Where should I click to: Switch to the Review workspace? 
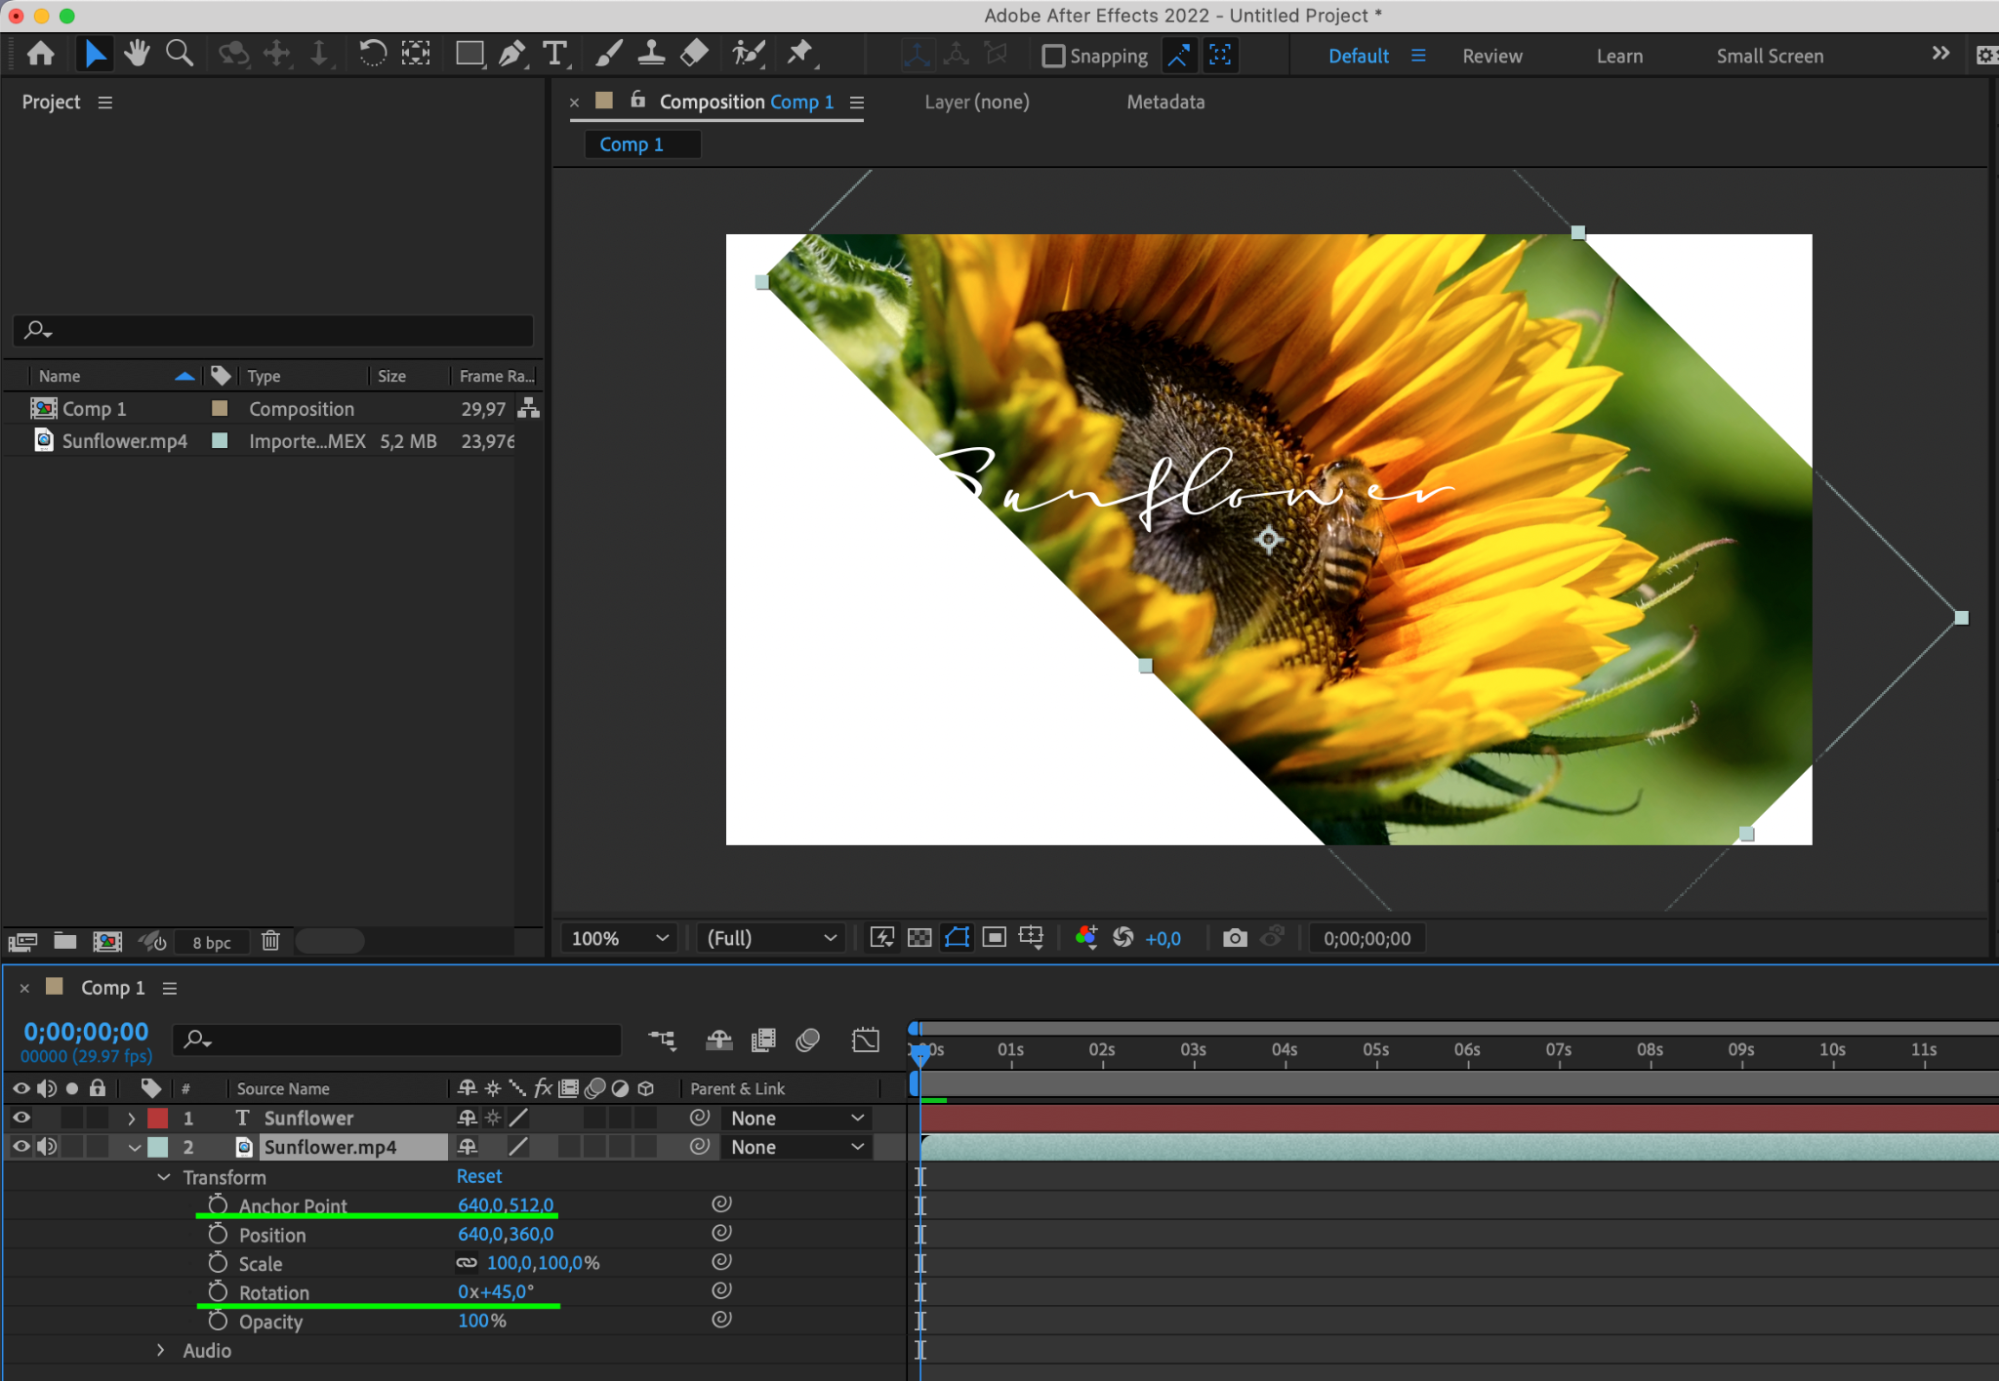point(1491,56)
